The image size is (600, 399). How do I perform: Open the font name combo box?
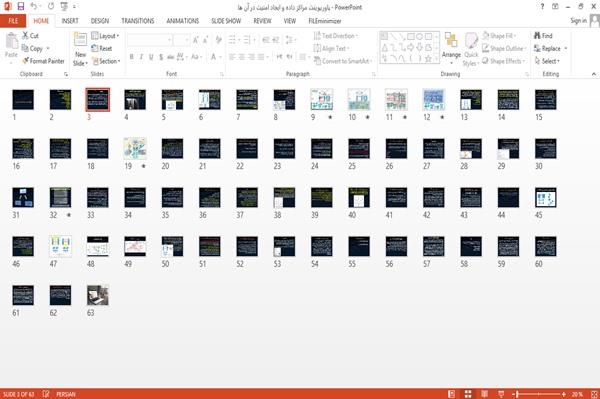pyautogui.click(x=149, y=40)
